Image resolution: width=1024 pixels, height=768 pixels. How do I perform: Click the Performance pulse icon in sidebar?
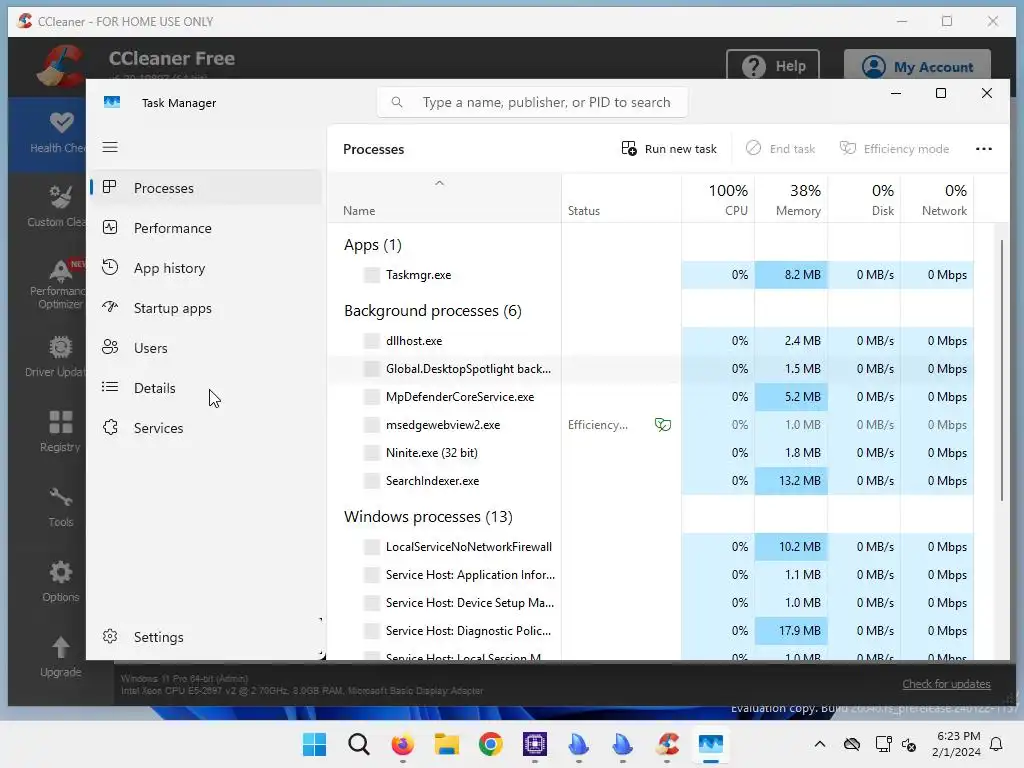pos(110,227)
